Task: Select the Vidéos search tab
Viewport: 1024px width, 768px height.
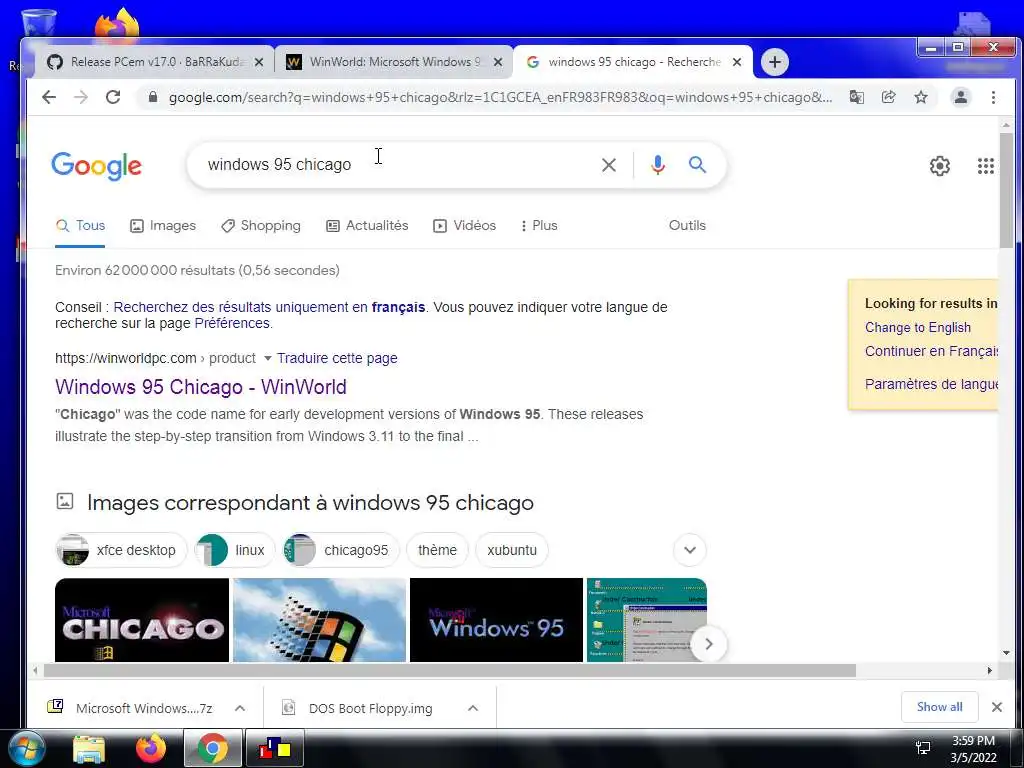Action: (x=465, y=226)
